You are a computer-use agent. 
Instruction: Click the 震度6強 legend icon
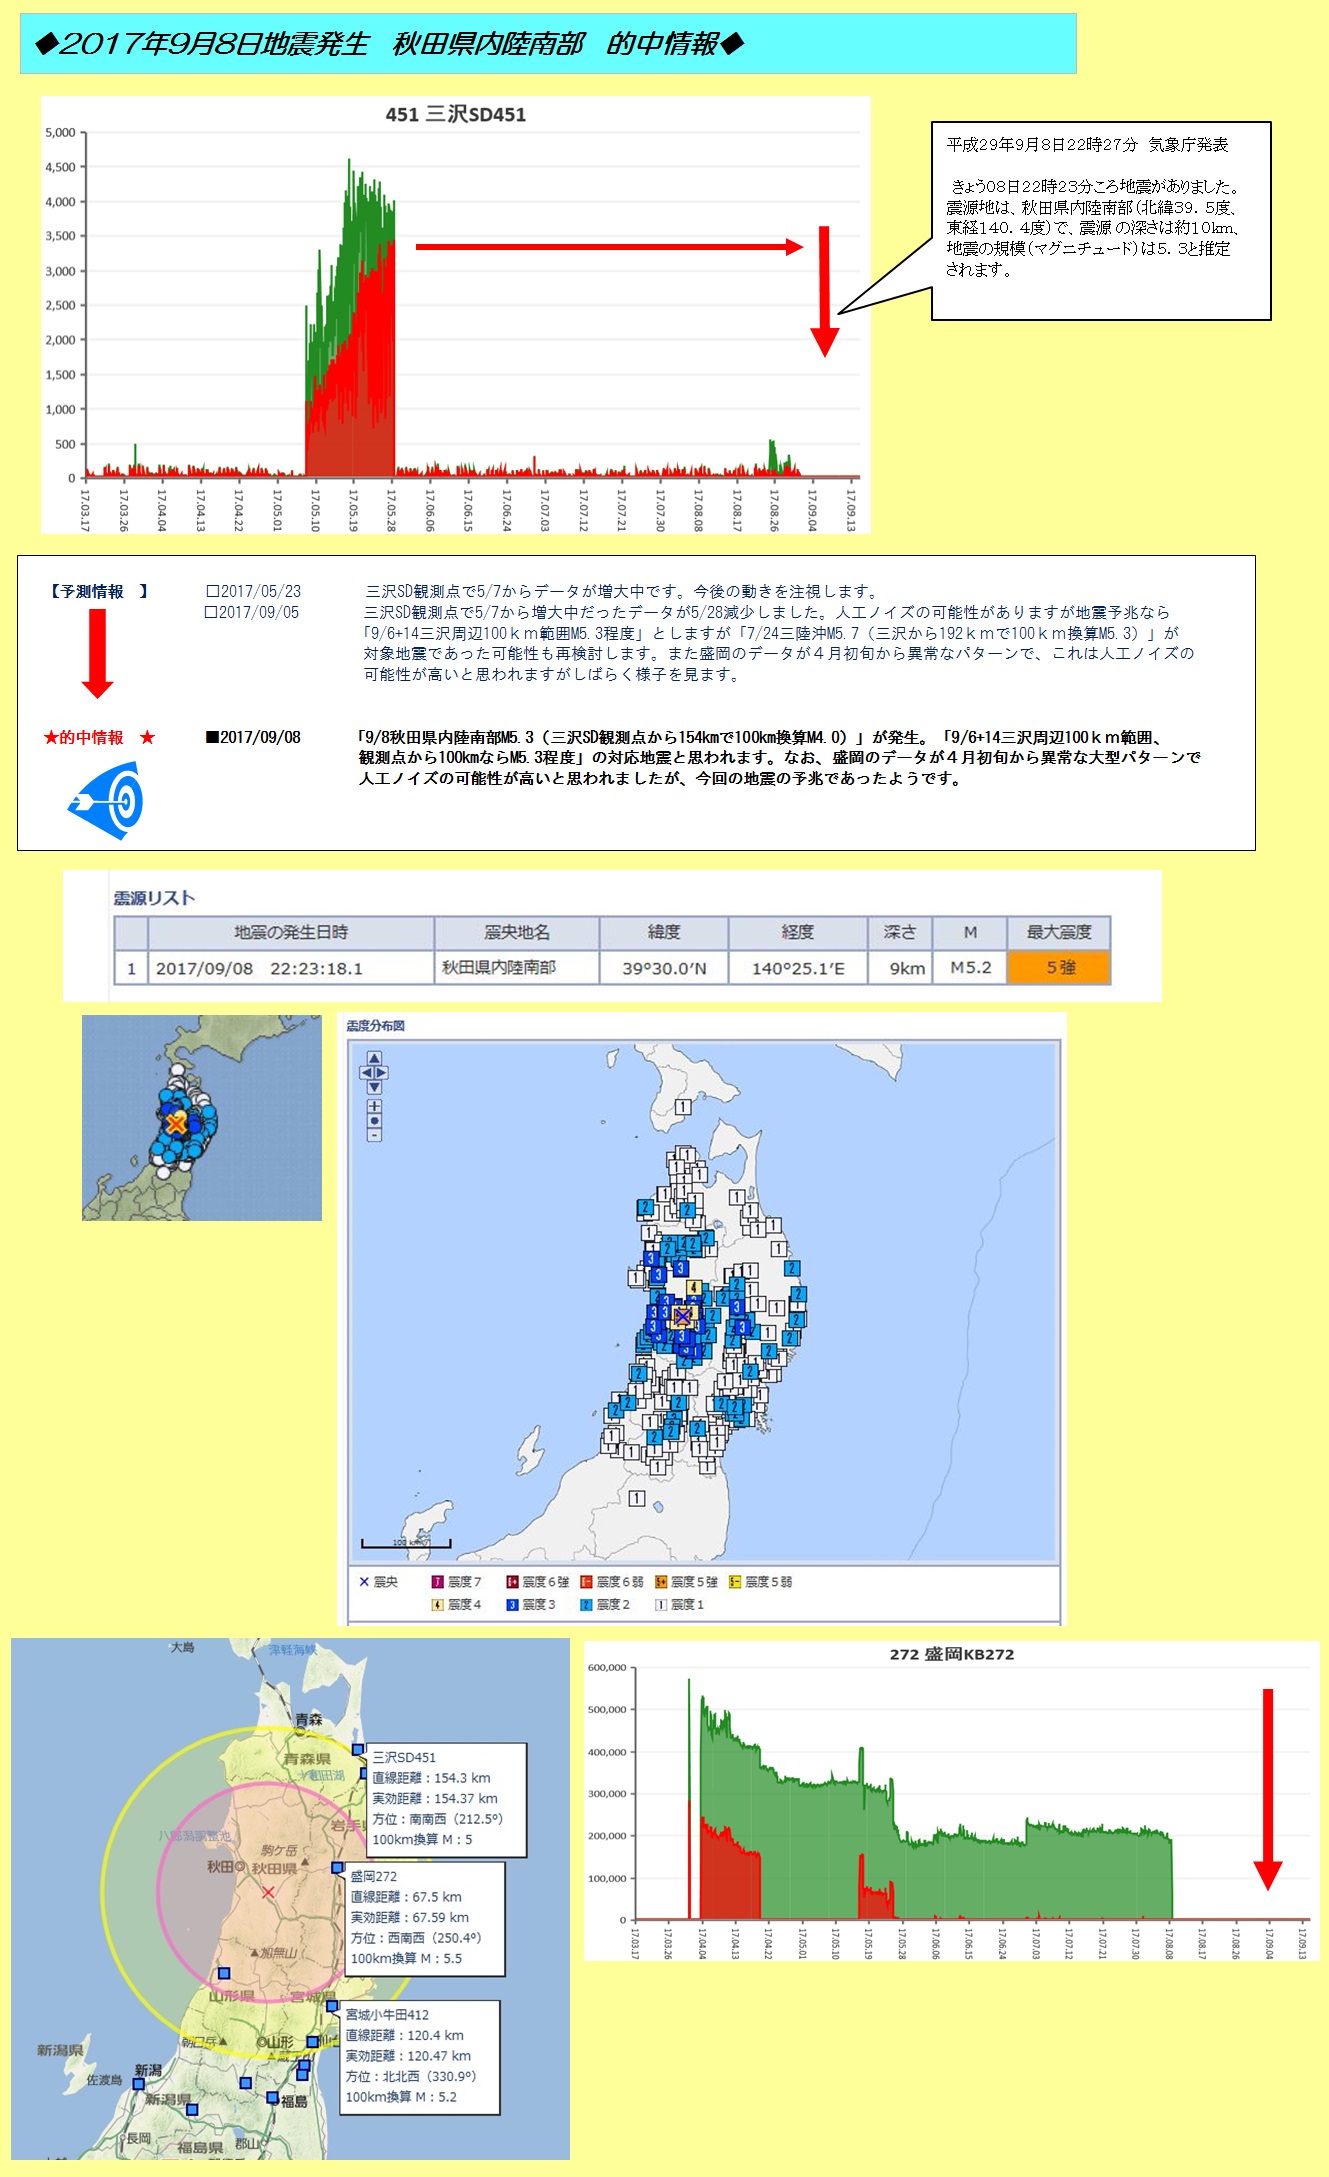(512, 1582)
